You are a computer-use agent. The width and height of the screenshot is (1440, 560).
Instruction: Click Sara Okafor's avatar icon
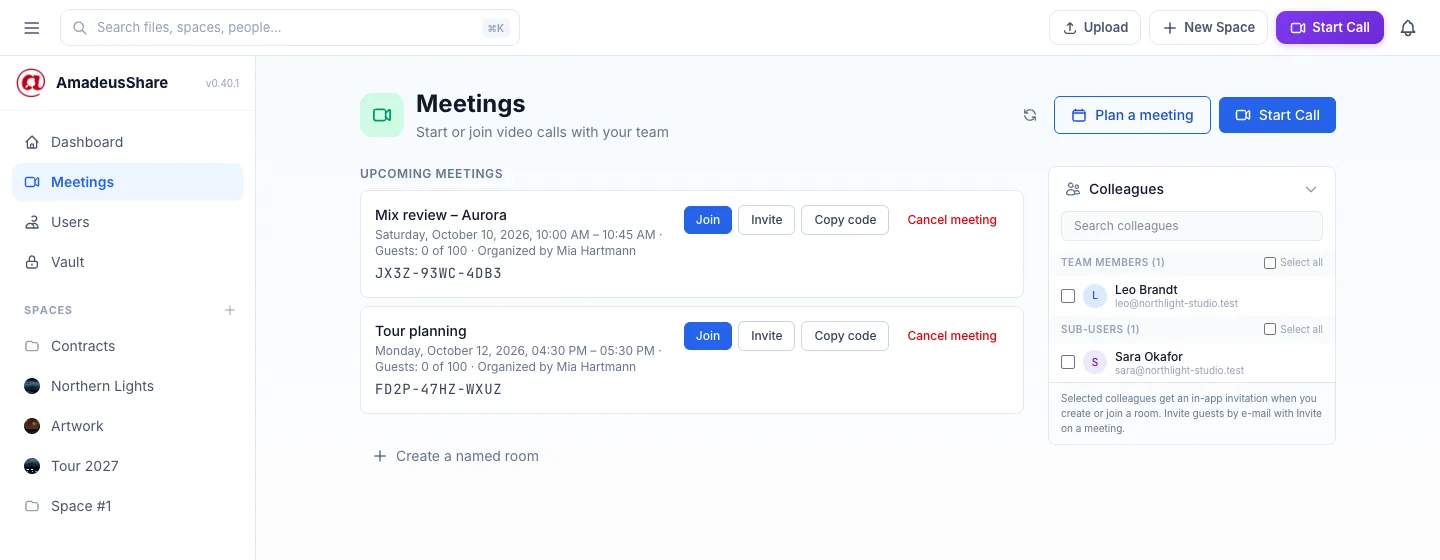click(x=1095, y=362)
